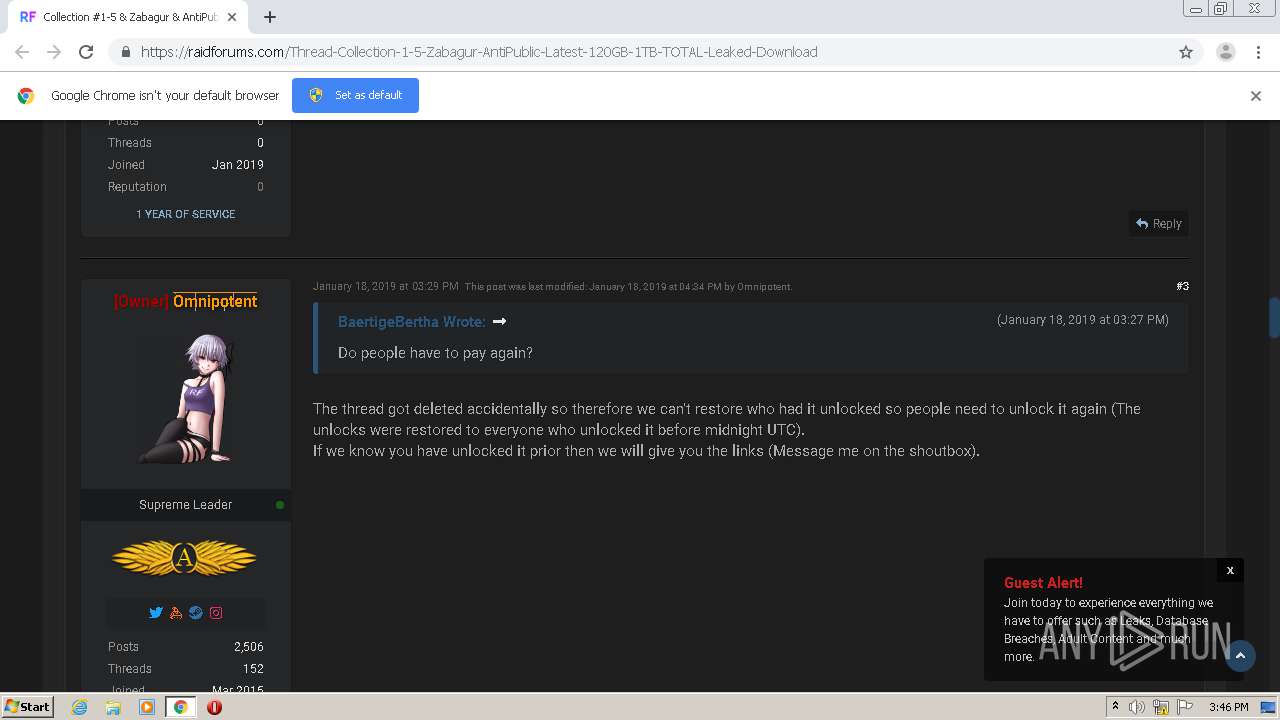1280x720 pixels.
Task: Open BaertigeBertha Wrote profile link
Action: tap(411, 321)
